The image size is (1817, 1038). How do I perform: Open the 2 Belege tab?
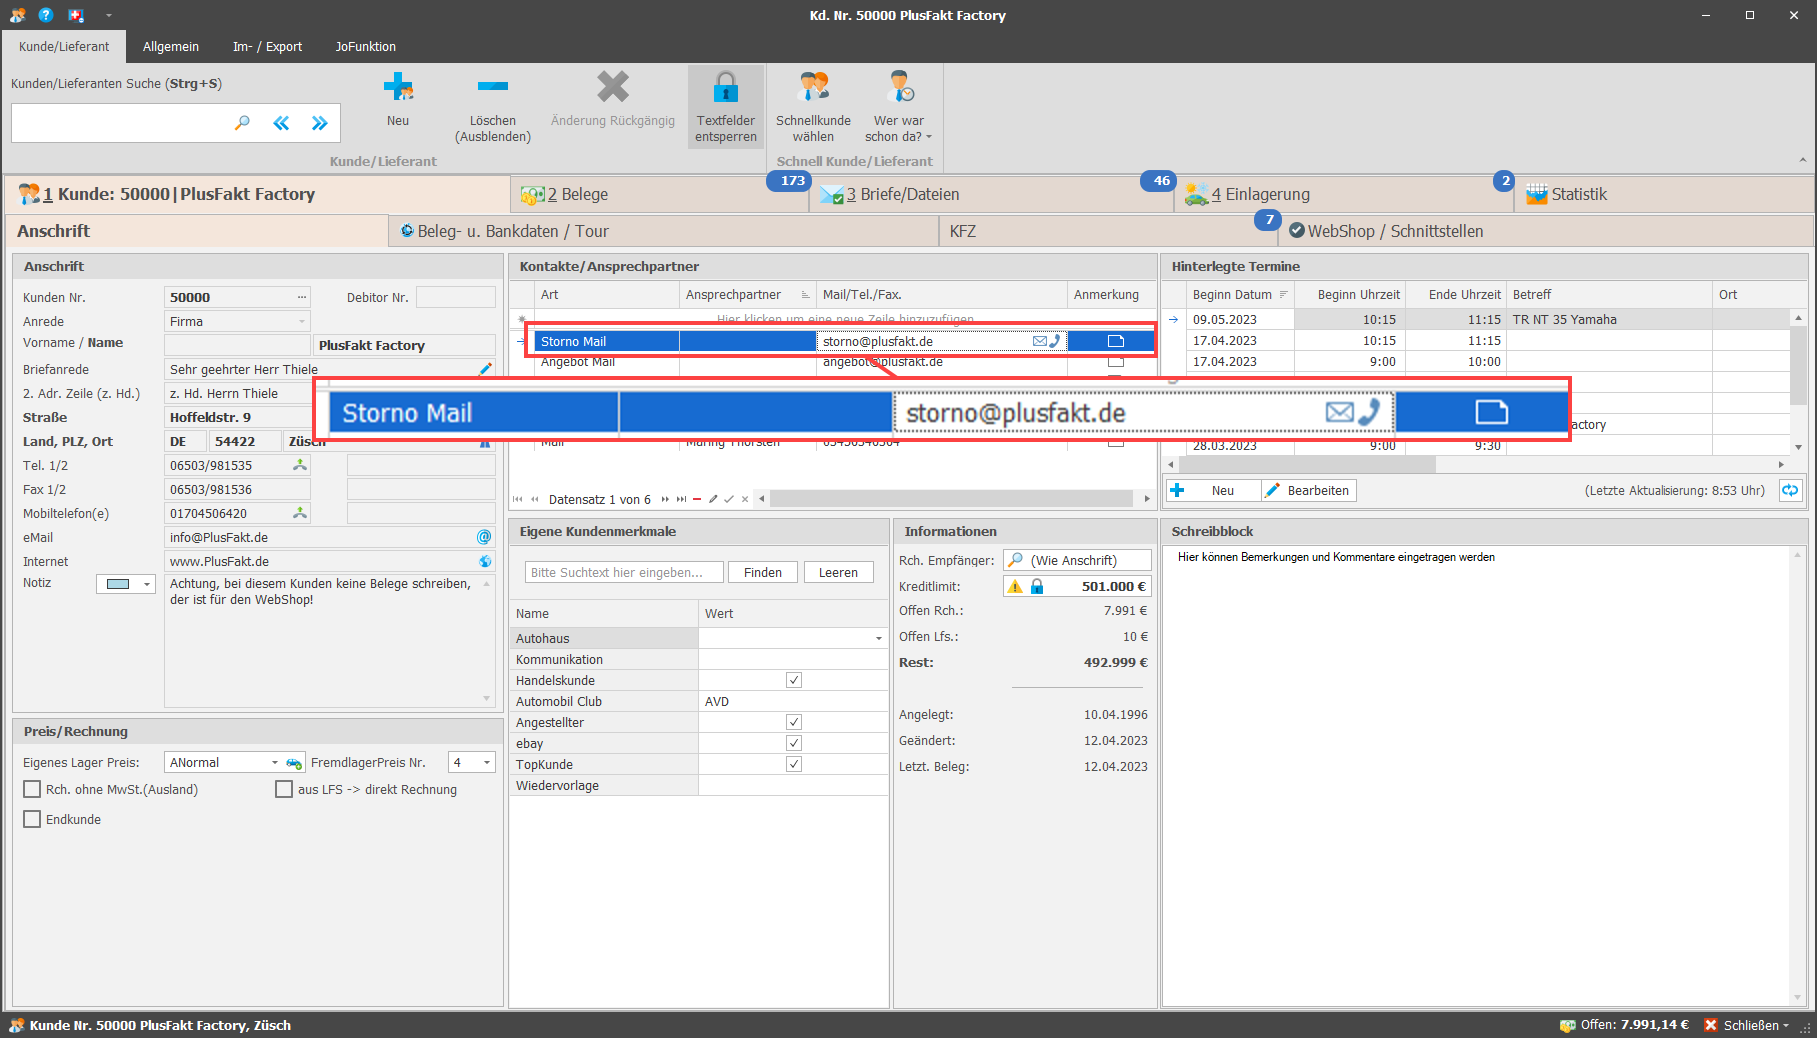(660, 194)
